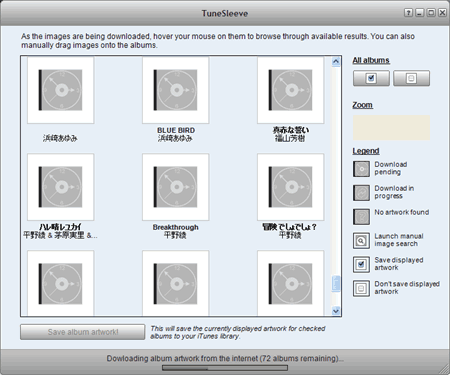
Task: Open help via the question mark button
Action: click(408, 13)
